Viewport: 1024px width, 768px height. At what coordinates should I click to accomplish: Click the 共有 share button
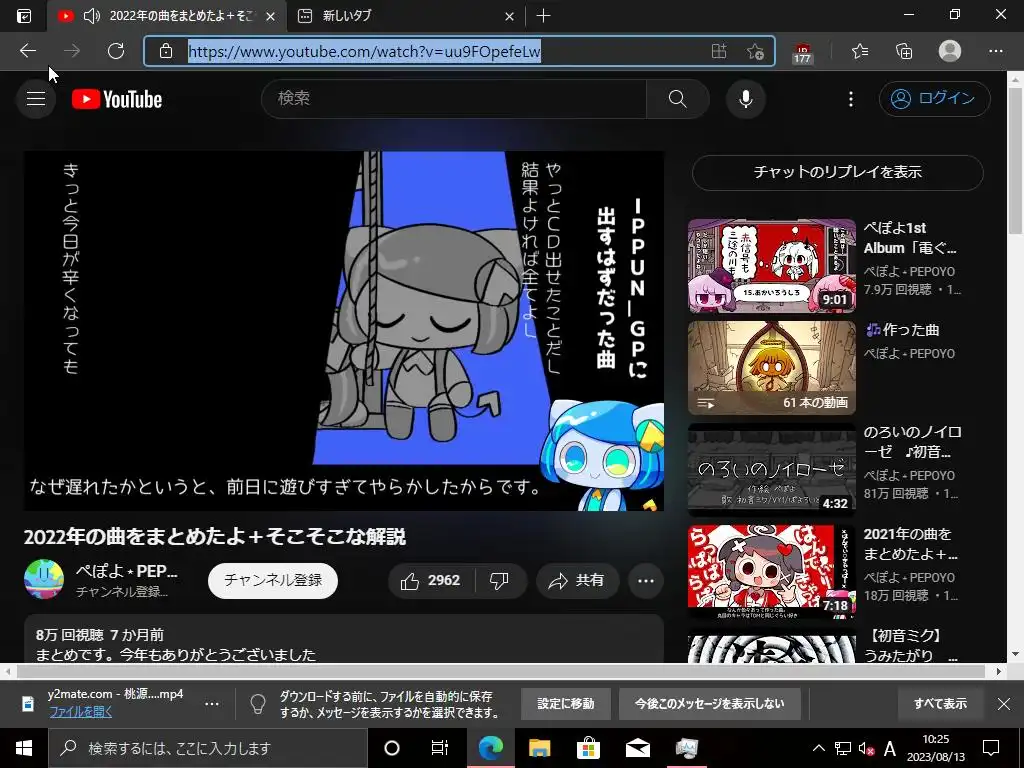tap(577, 581)
